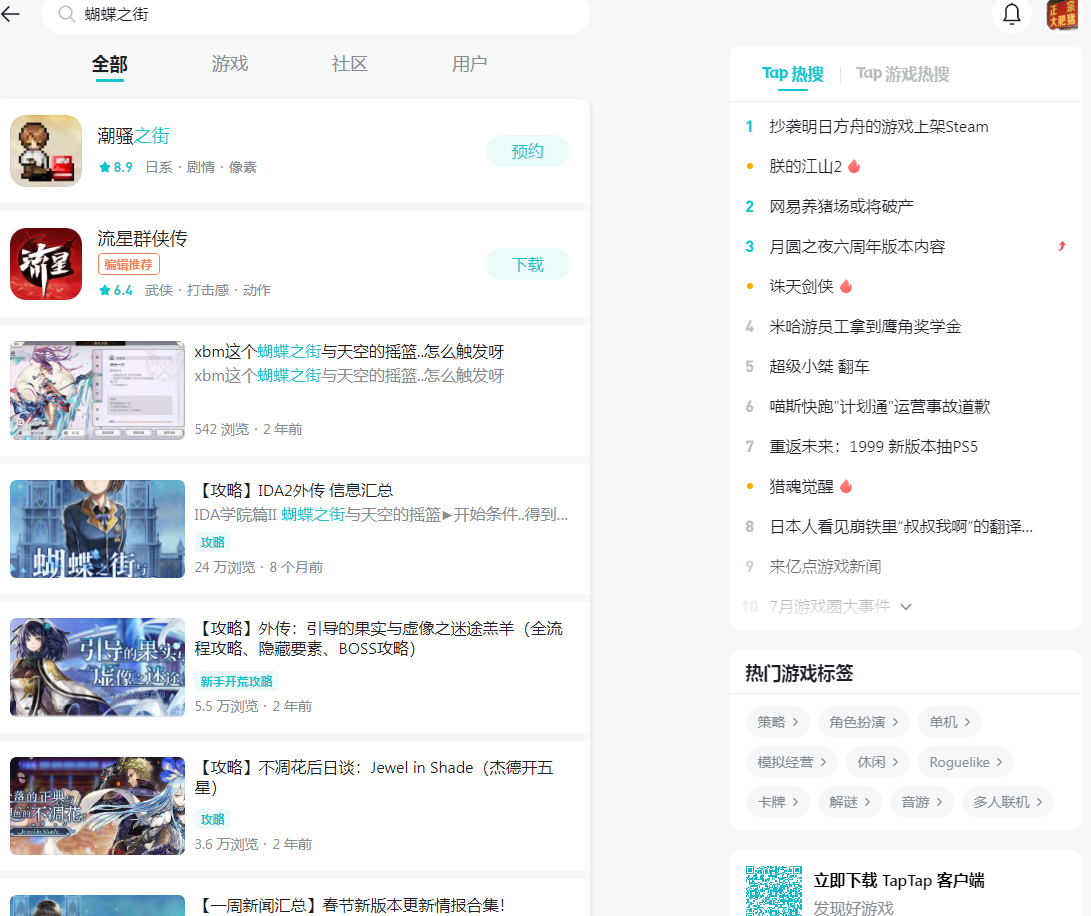Focus the search field containing 蝴蝶之街

click(316, 15)
